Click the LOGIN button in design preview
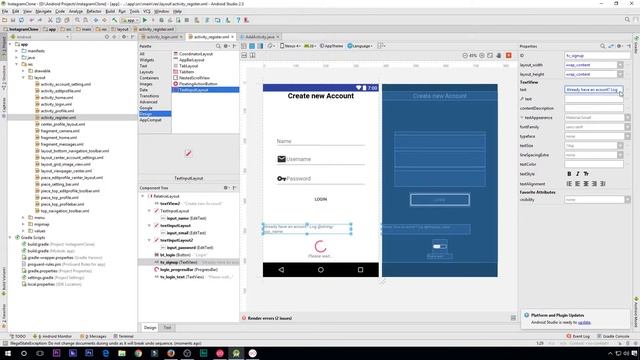 point(320,199)
